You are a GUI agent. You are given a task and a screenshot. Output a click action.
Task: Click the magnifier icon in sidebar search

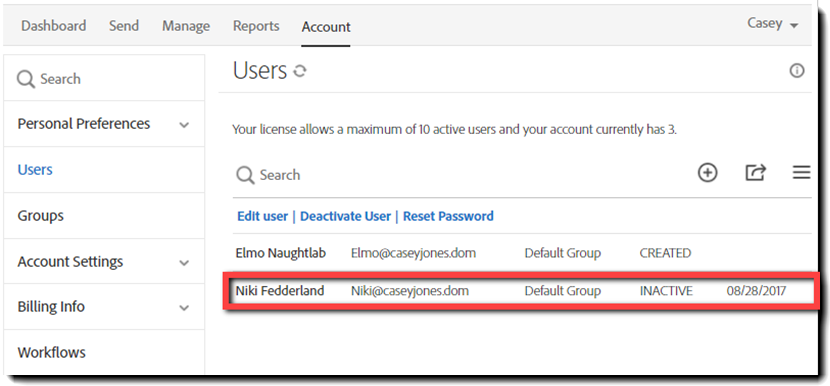click(x=25, y=79)
